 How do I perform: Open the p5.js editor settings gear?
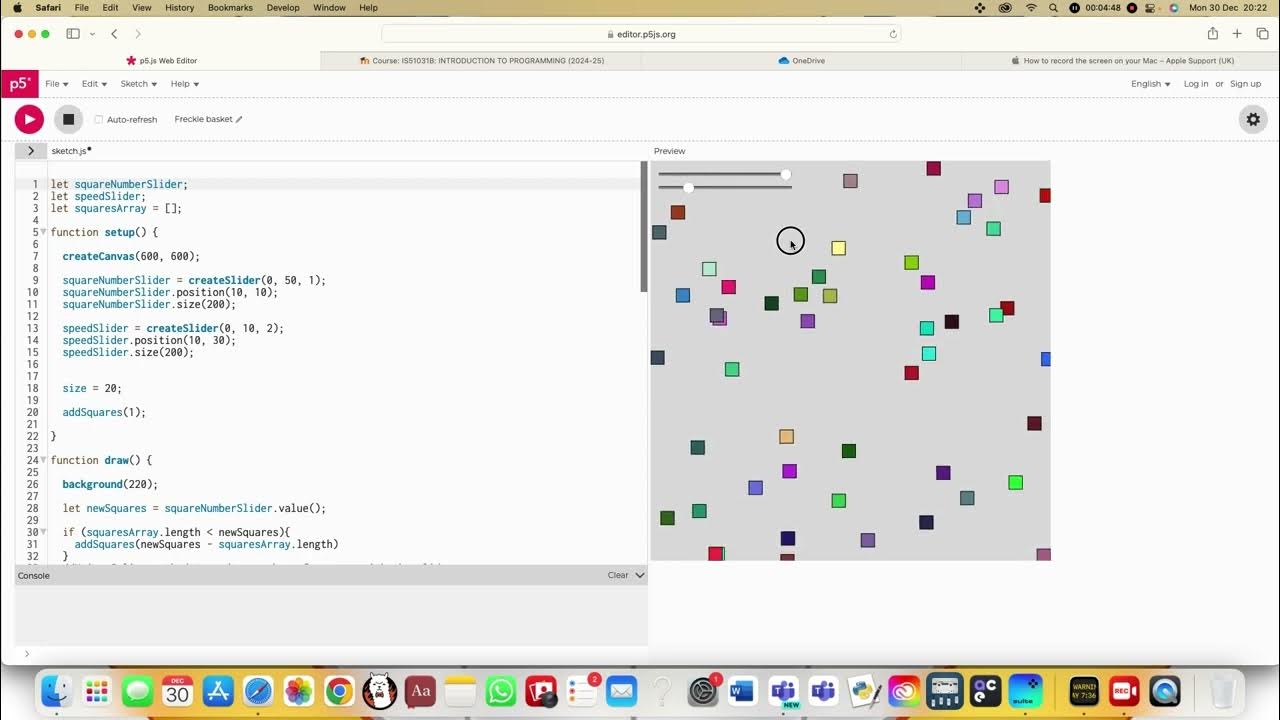[1253, 119]
